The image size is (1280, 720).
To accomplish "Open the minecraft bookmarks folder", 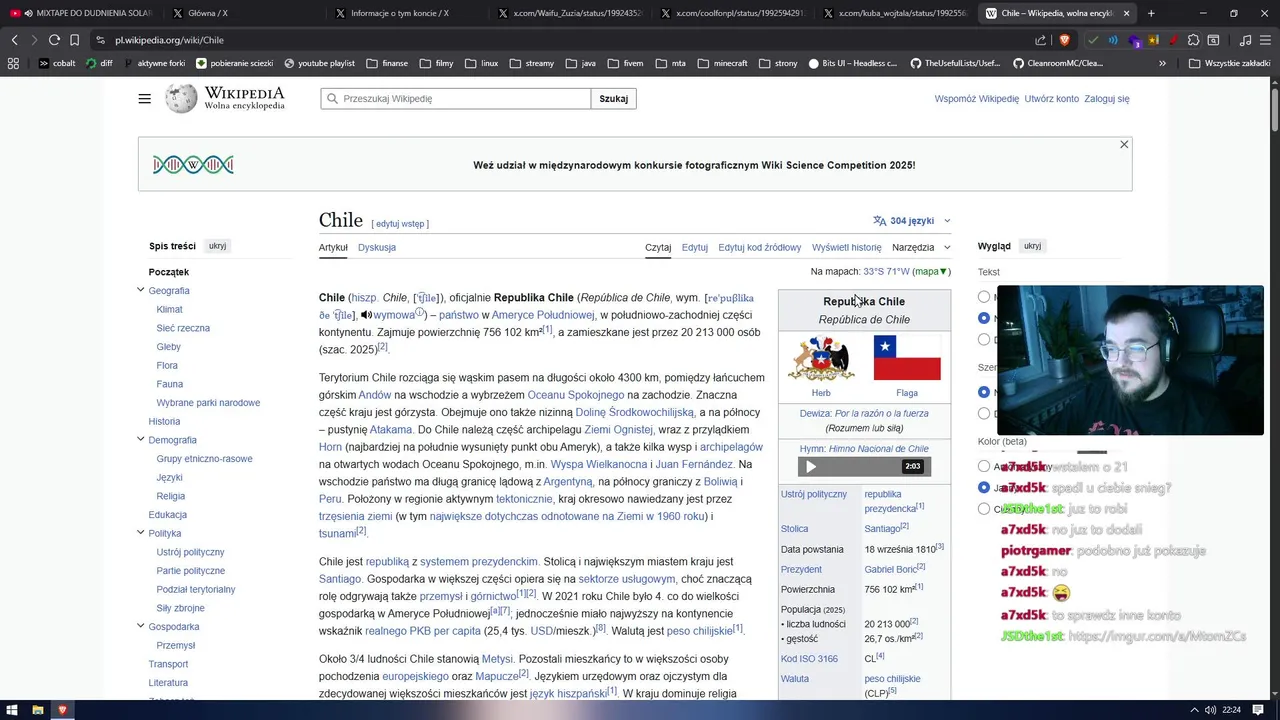I will tap(722, 63).
